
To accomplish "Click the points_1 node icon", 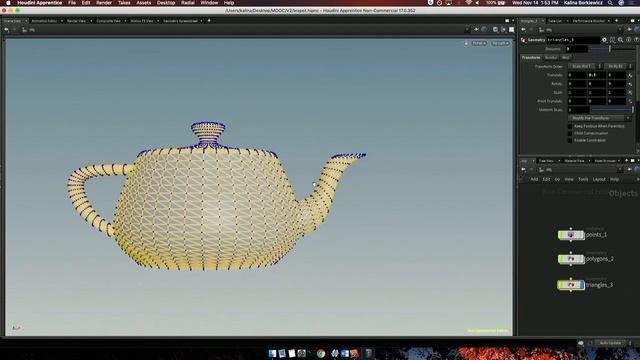I will (x=571, y=235).
